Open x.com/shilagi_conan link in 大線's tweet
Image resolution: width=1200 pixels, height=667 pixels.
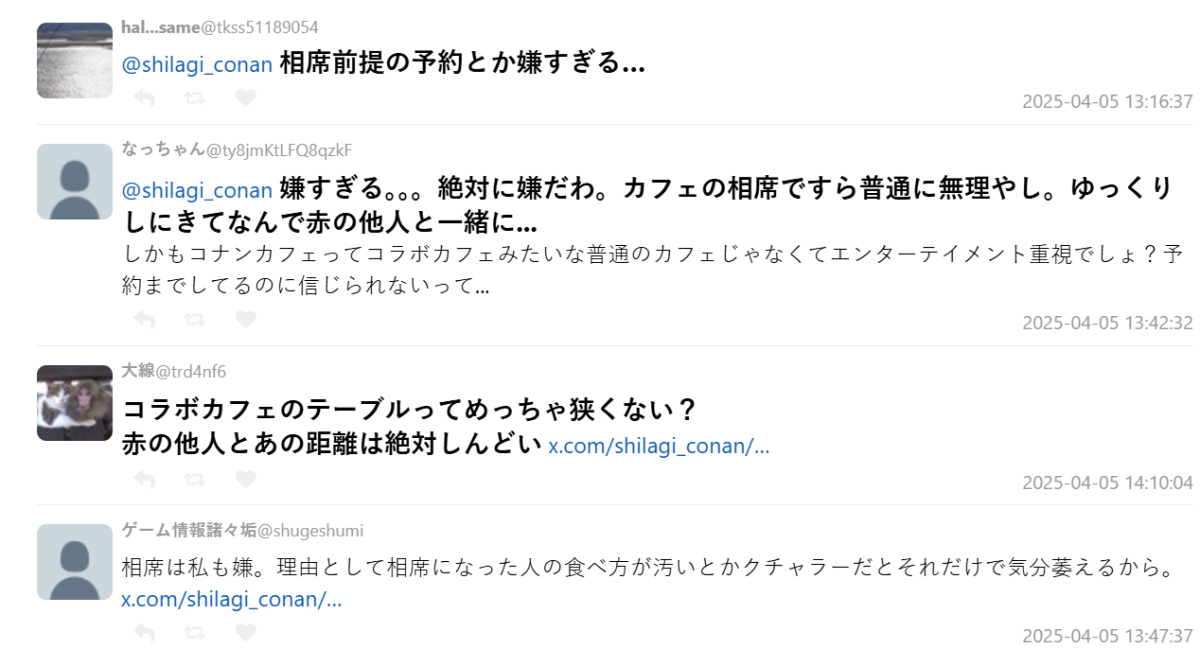tap(659, 446)
